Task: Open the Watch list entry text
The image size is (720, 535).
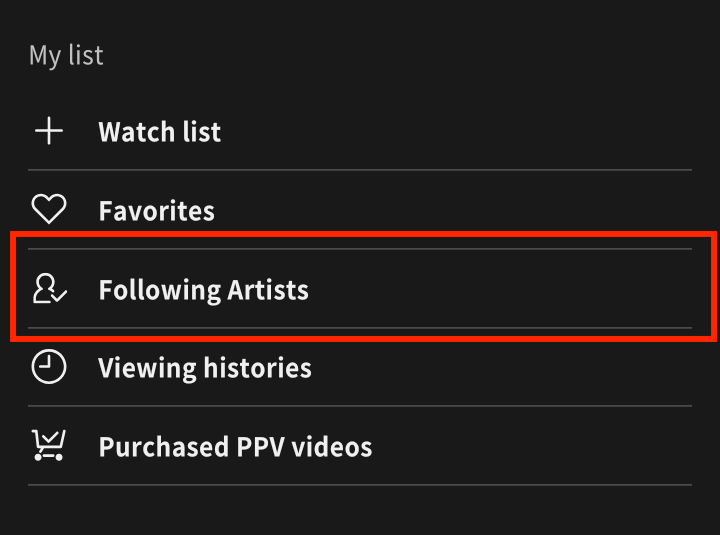Action: pyautogui.click(x=159, y=132)
